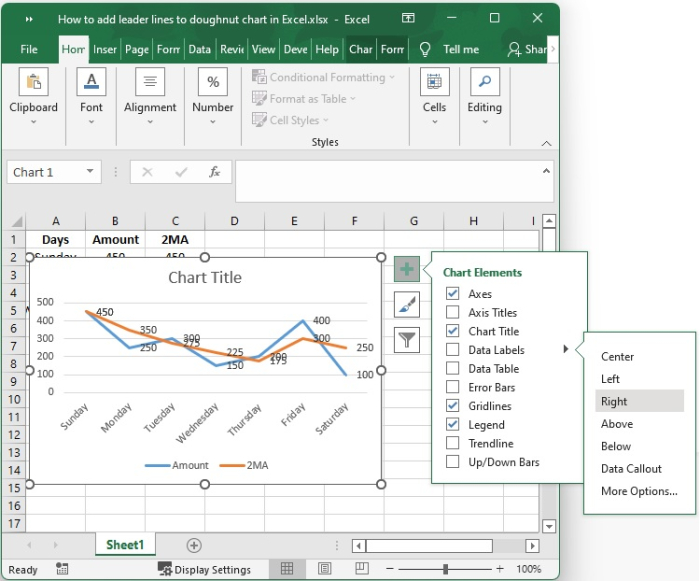This screenshot has height=581, width=700.
Task: Zoom out with minus button
Action: (390, 568)
